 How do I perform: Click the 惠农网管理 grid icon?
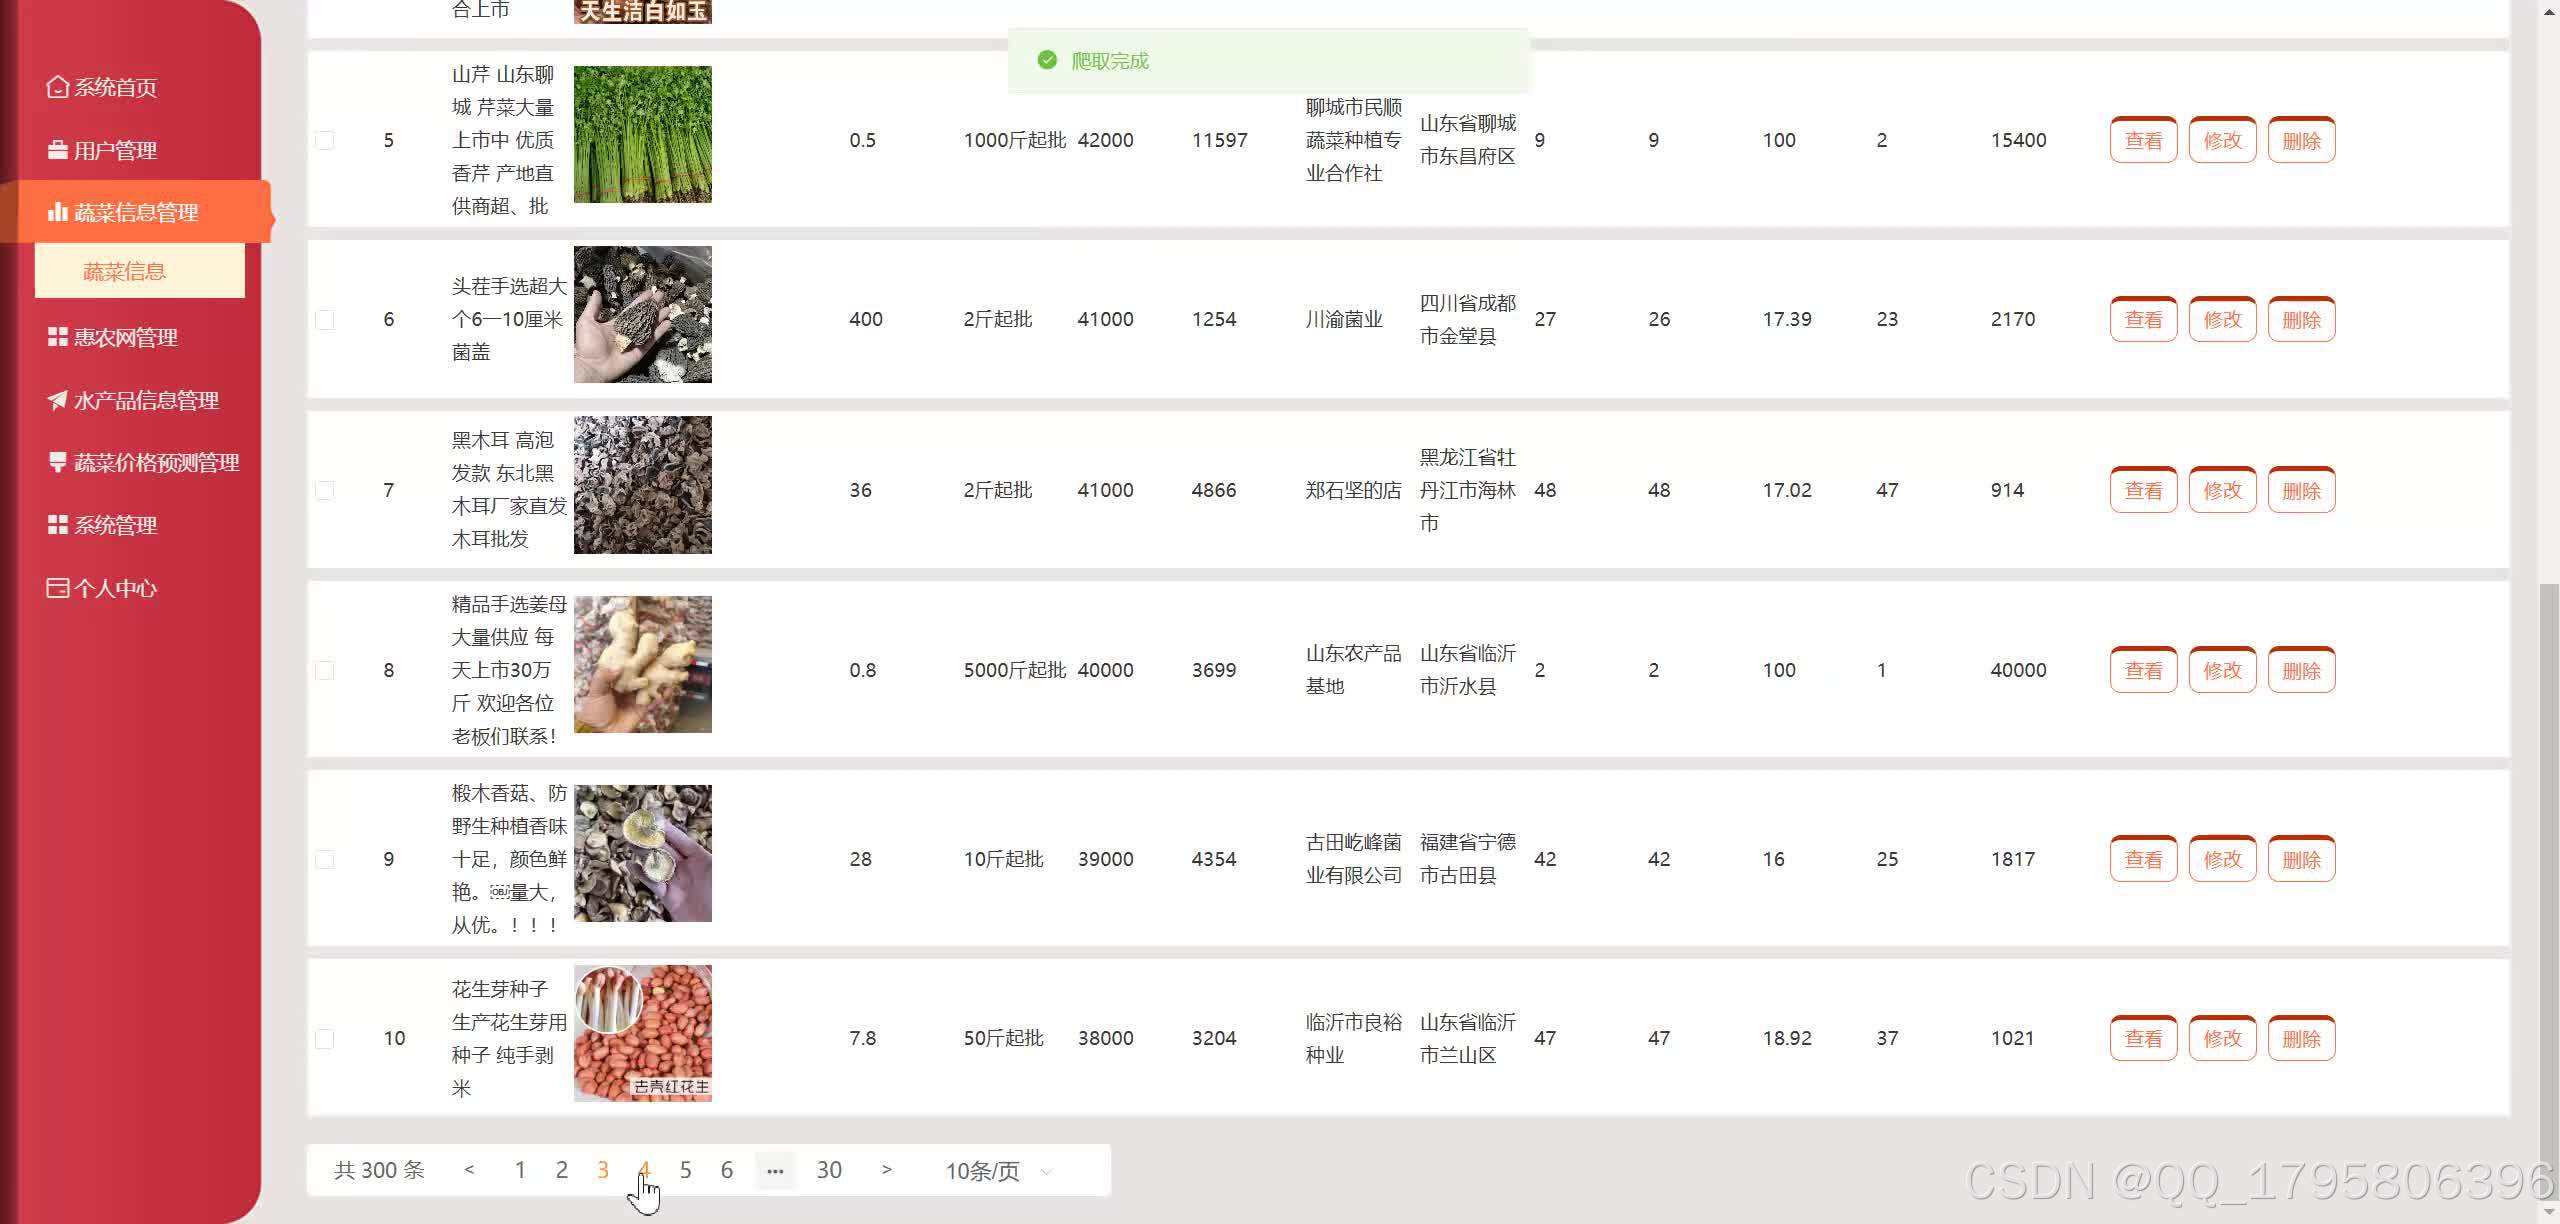point(57,337)
